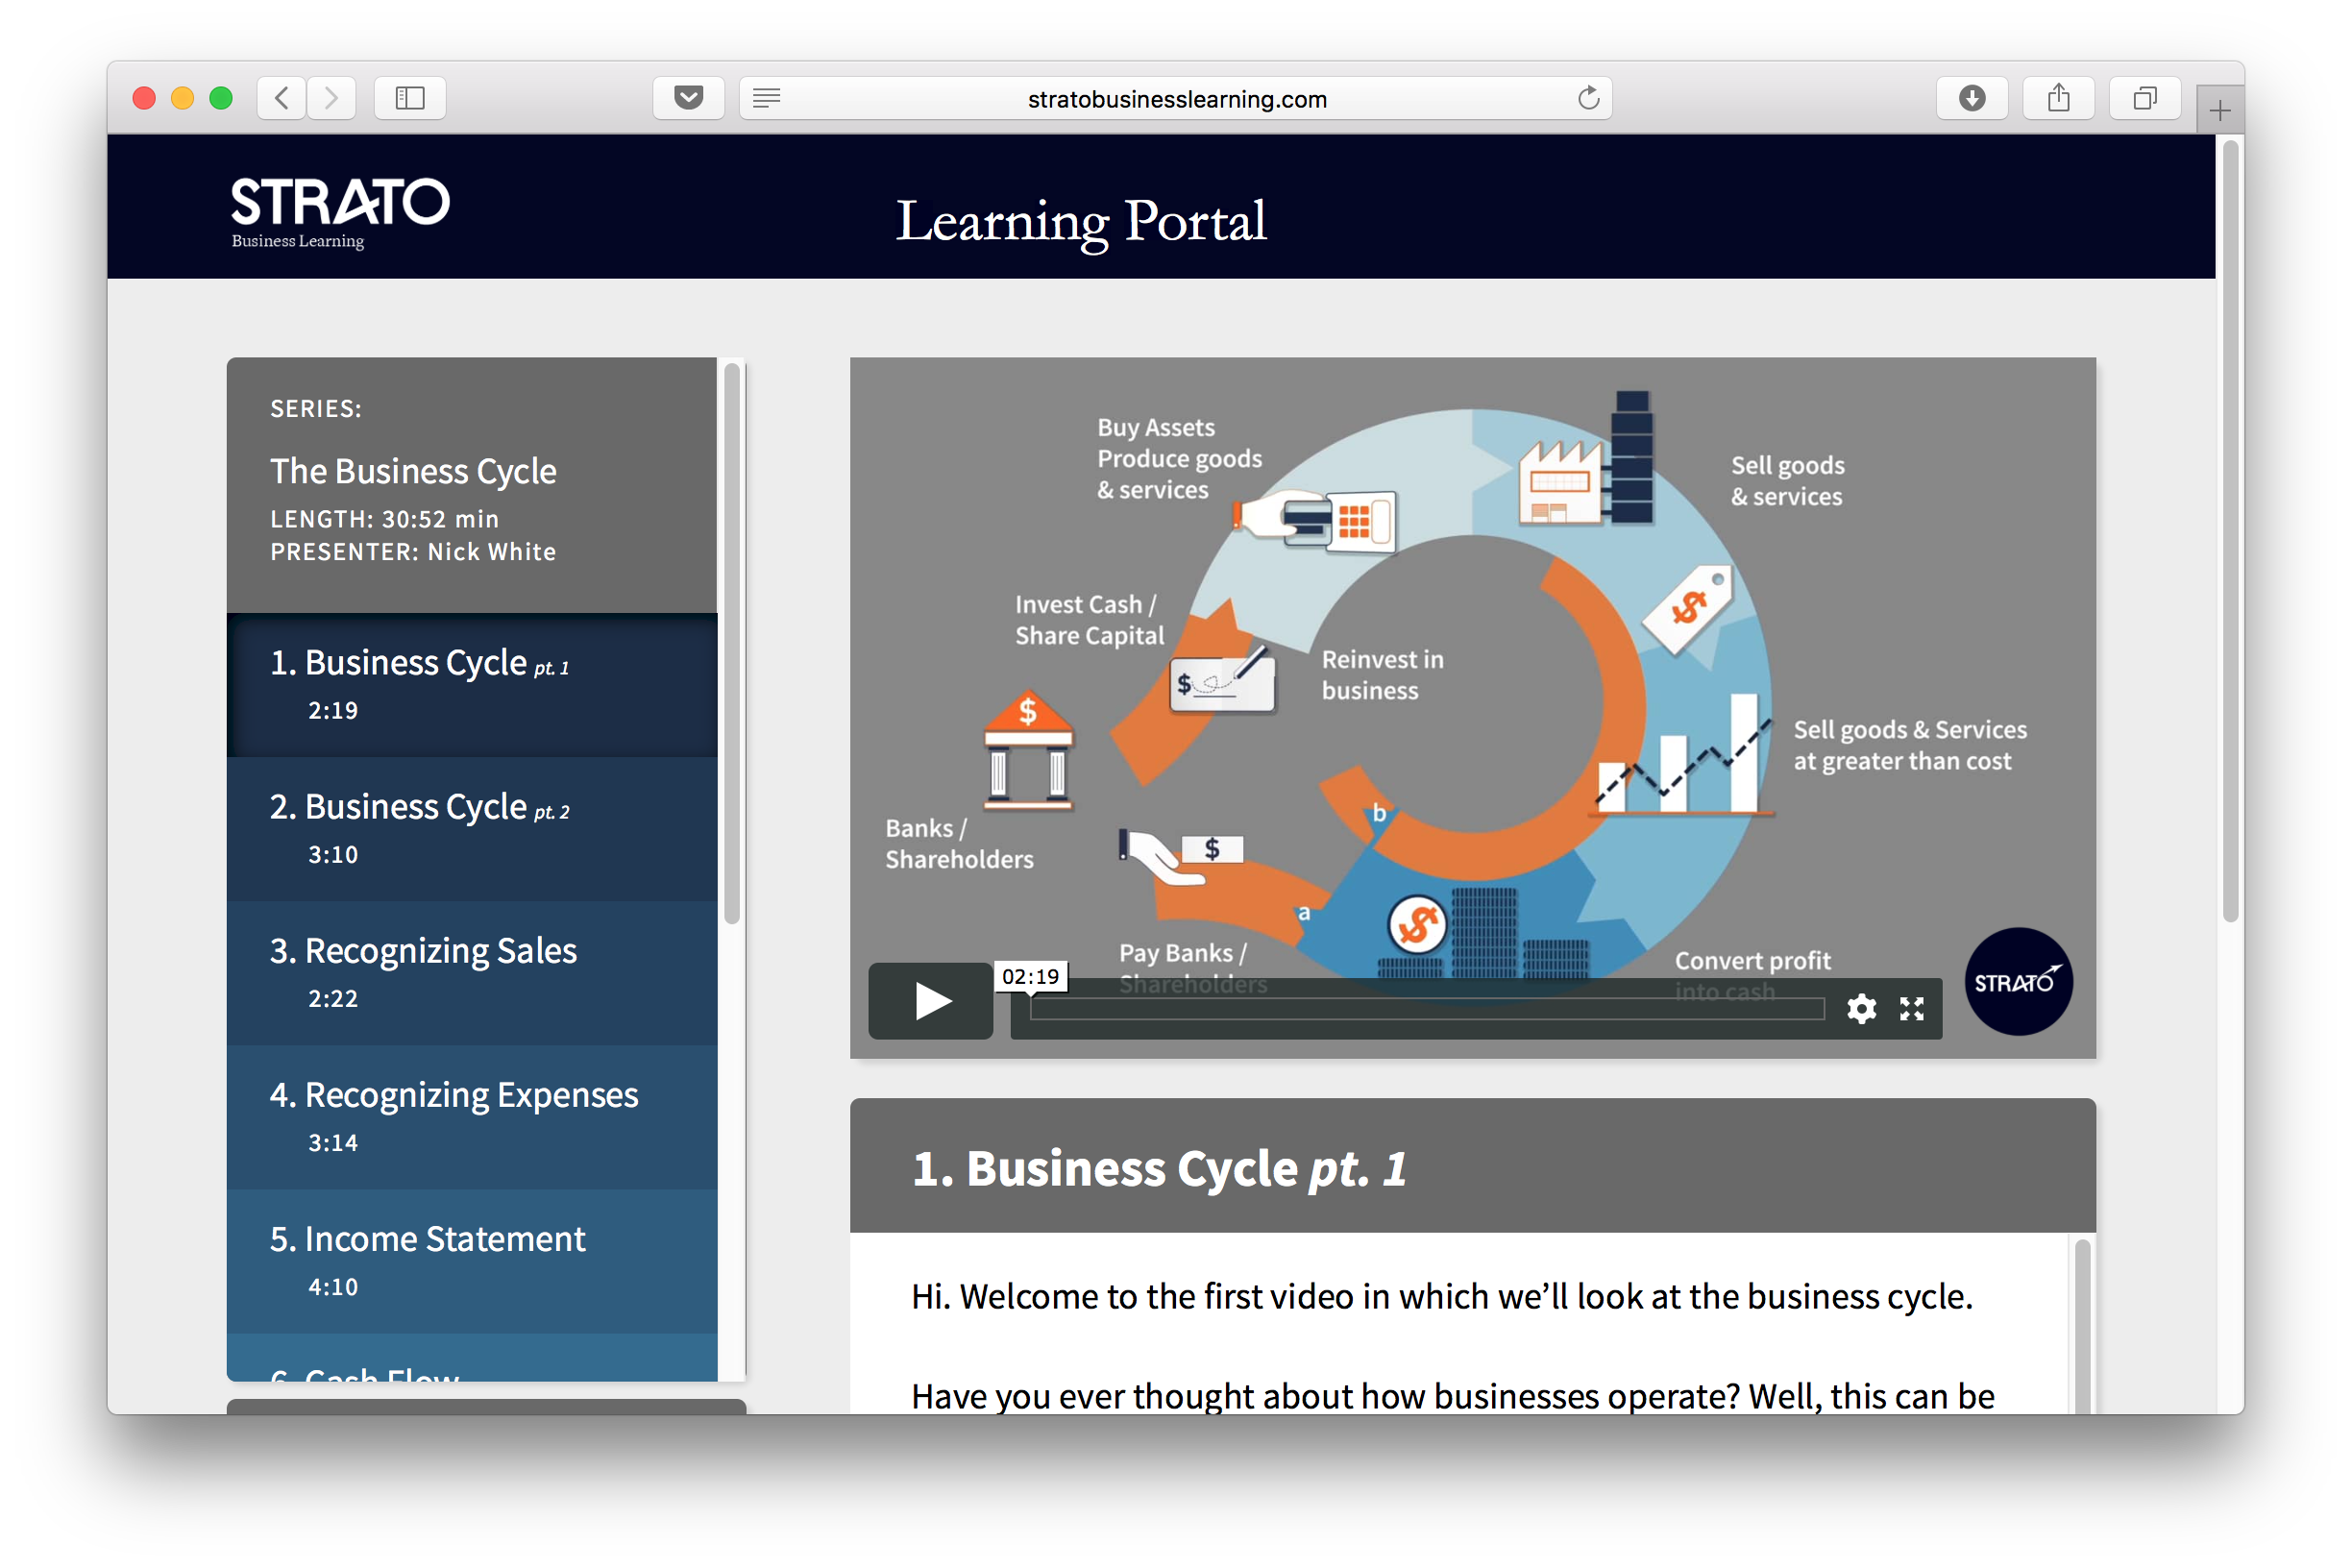Open lesson 5. Income Statement

[x=472, y=1261]
